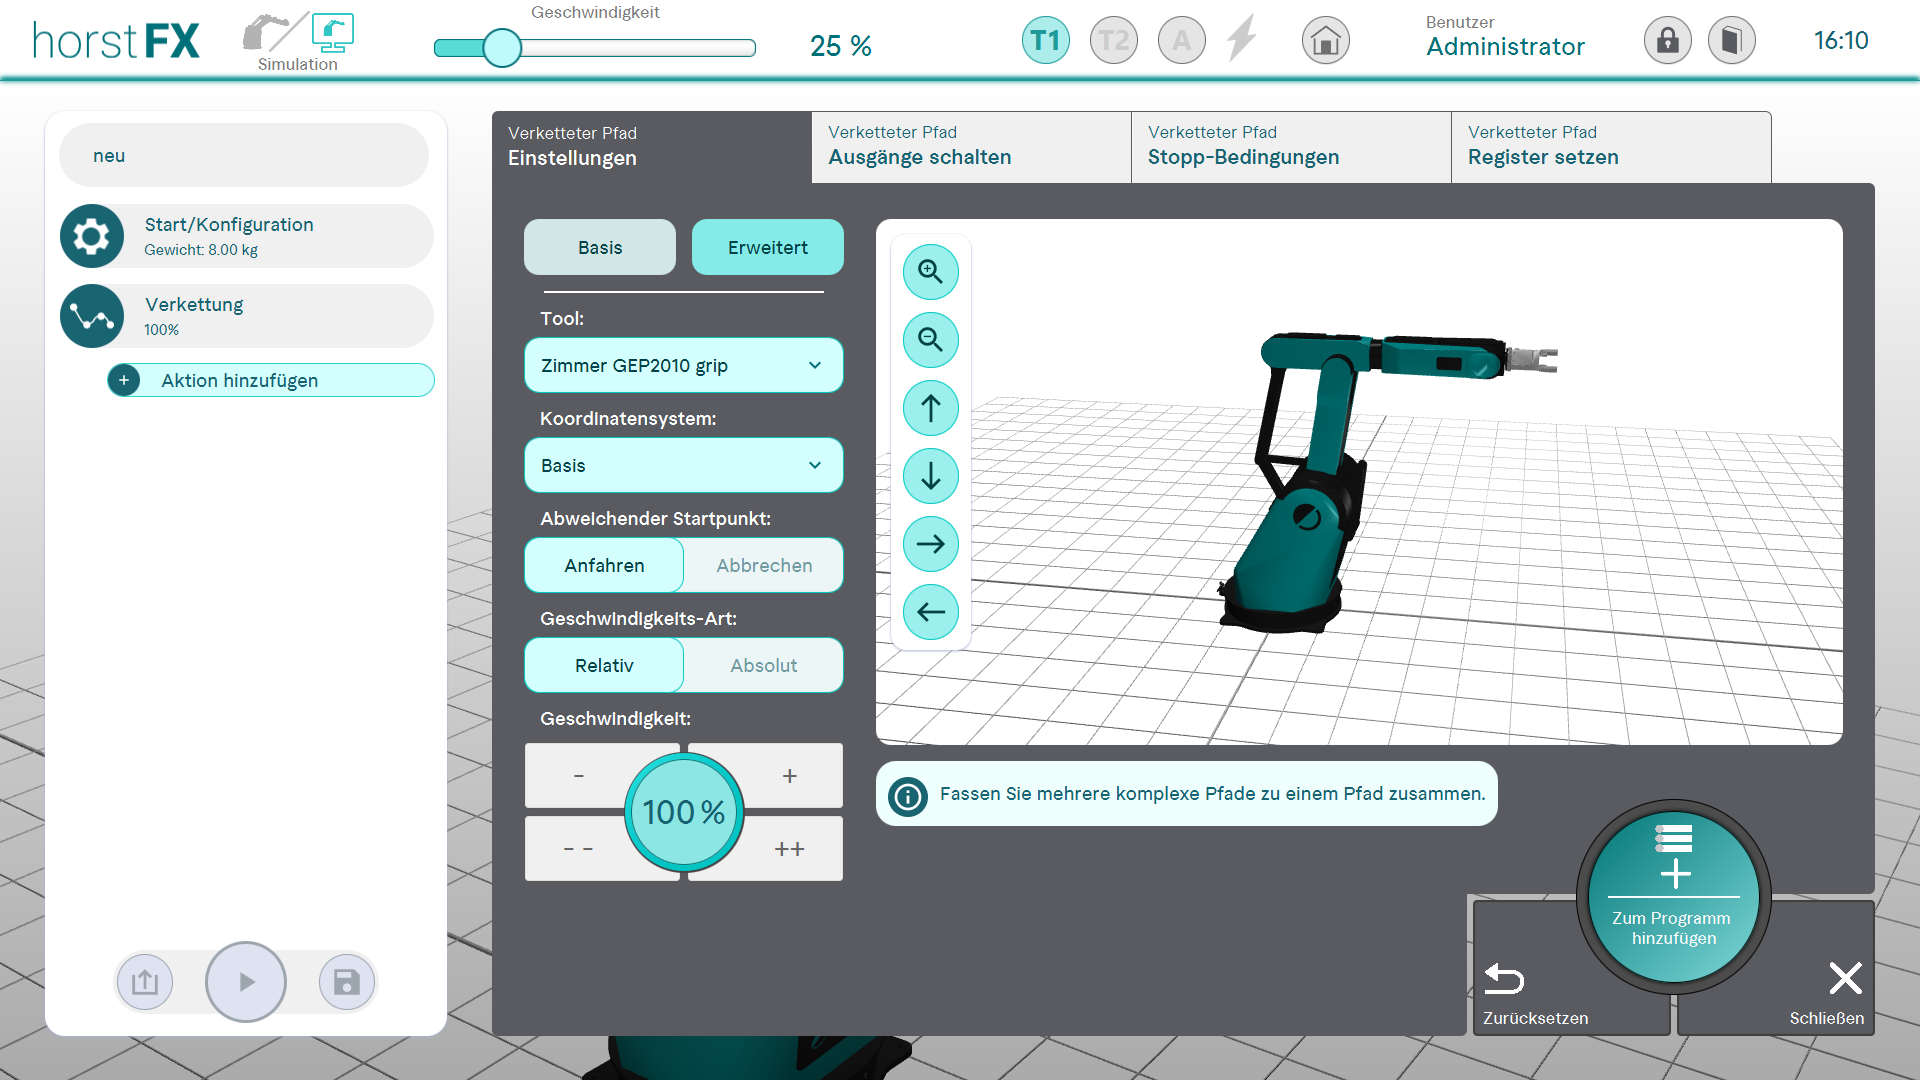Select T1 operating mode
Viewport: 1920px width, 1080px height.
pyautogui.click(x=1045, y=41)
